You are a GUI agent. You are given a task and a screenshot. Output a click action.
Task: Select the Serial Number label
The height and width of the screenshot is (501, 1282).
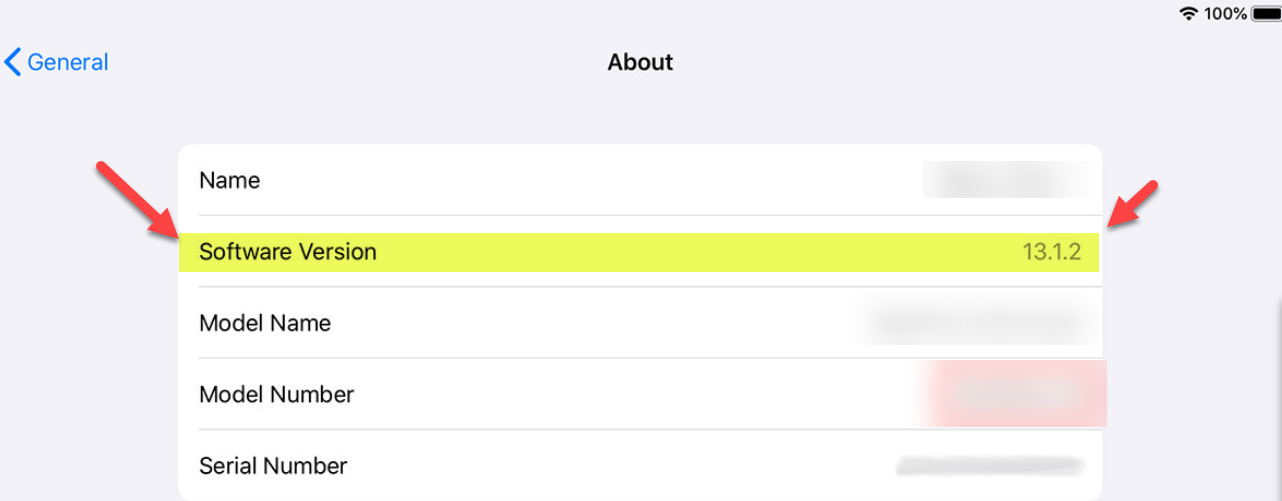pos(273,466)
